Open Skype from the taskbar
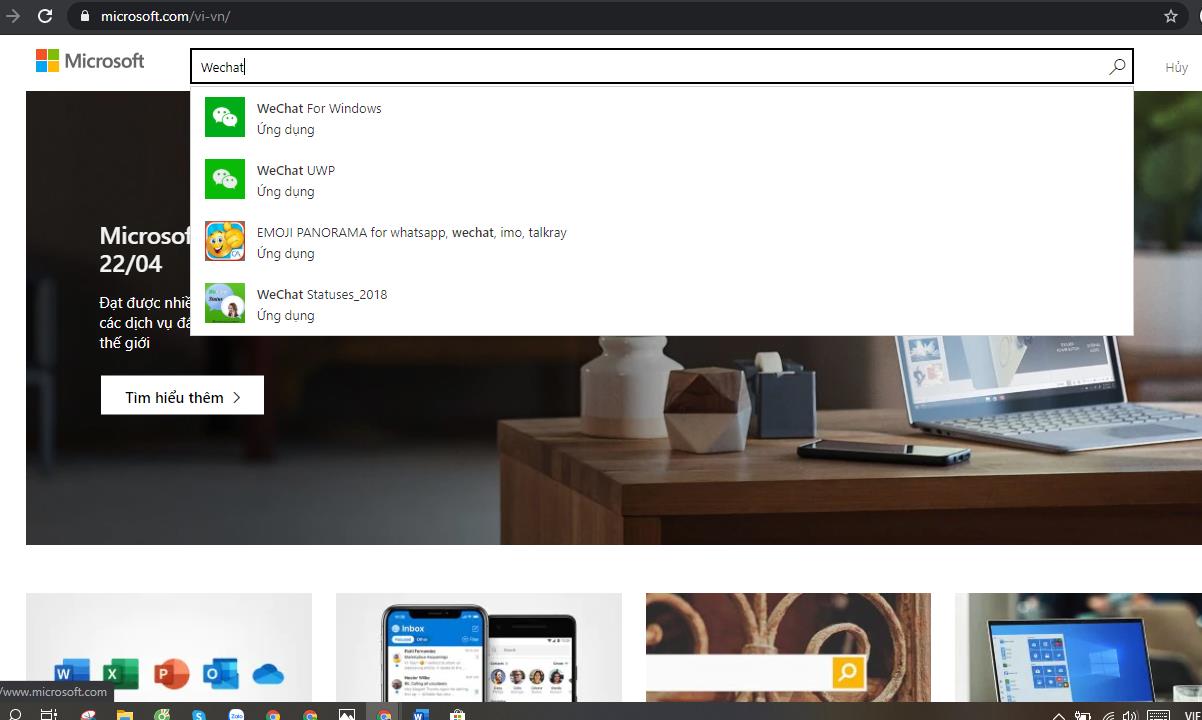1202x720 pixels. (x=199, y=714)
